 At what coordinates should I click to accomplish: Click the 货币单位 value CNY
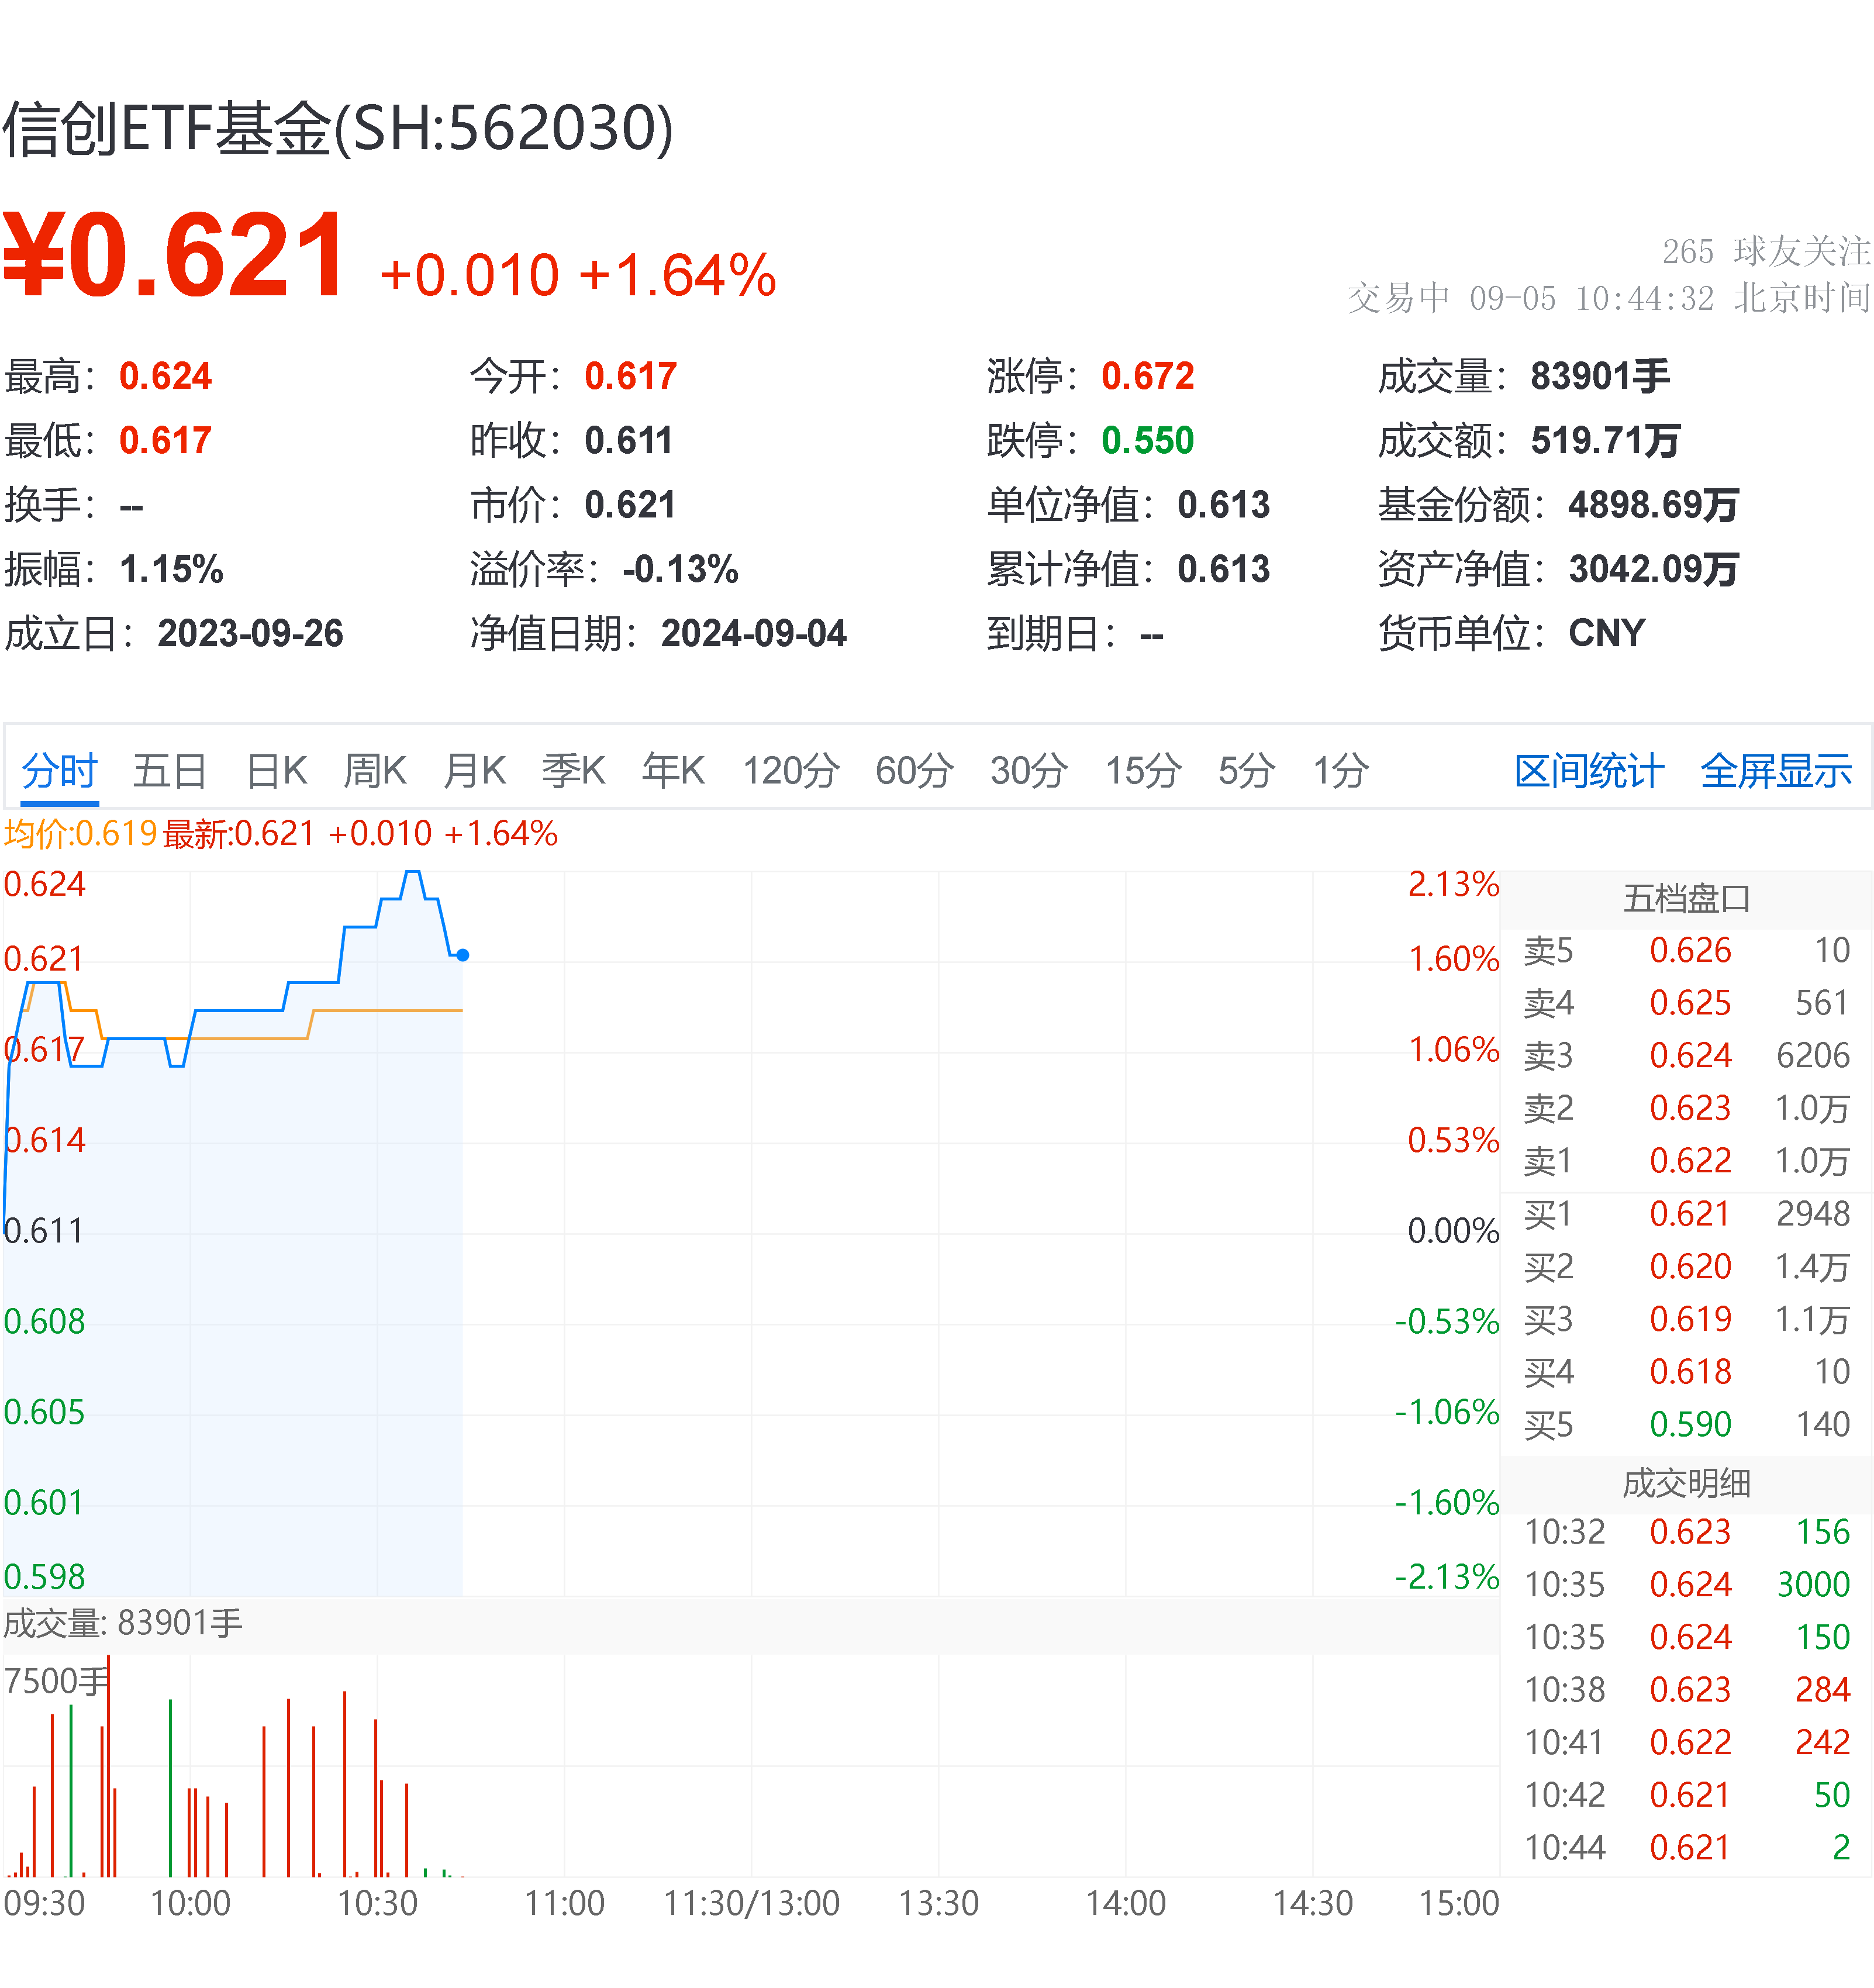click(x=1607, y=634)
